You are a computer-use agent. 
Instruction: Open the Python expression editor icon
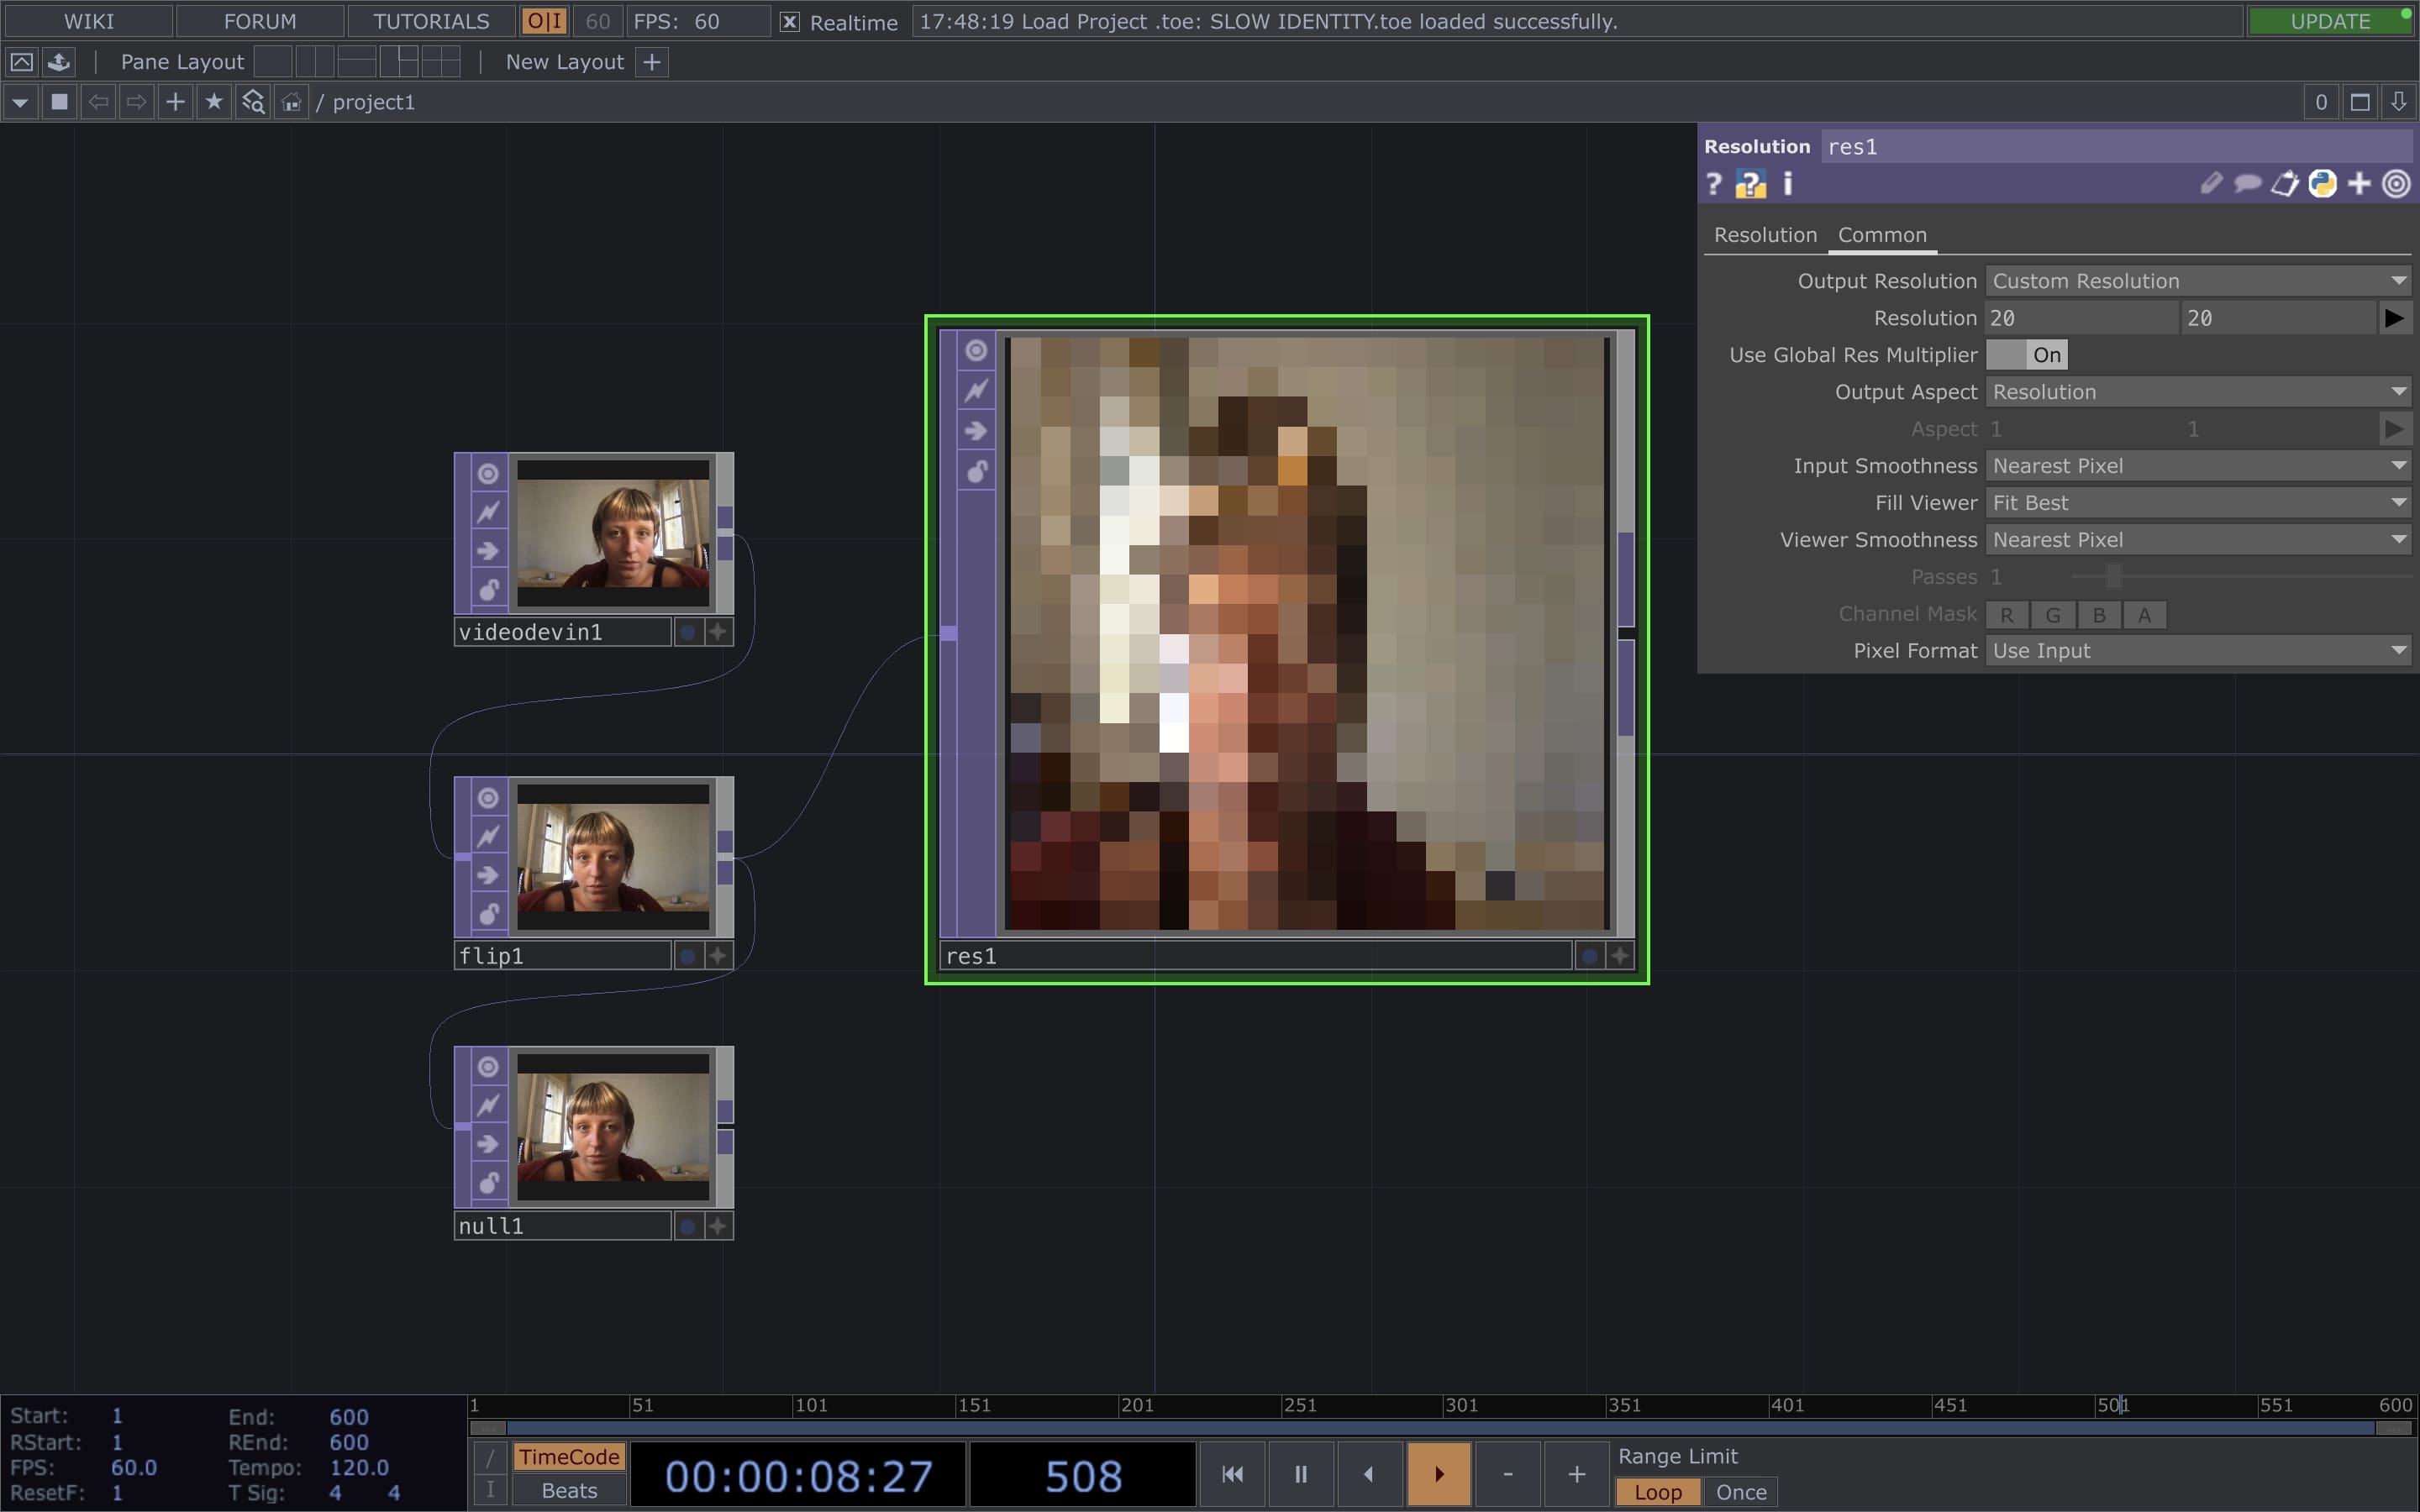tap(2322, 184)
